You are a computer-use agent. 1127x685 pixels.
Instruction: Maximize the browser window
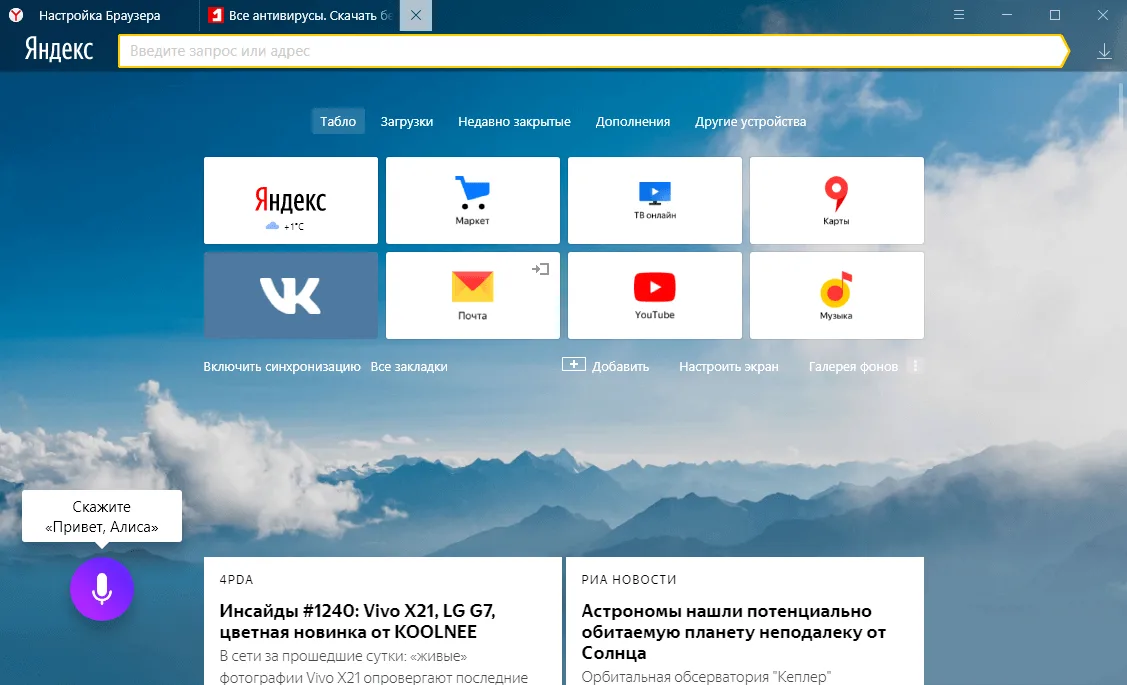(1054, 14)
